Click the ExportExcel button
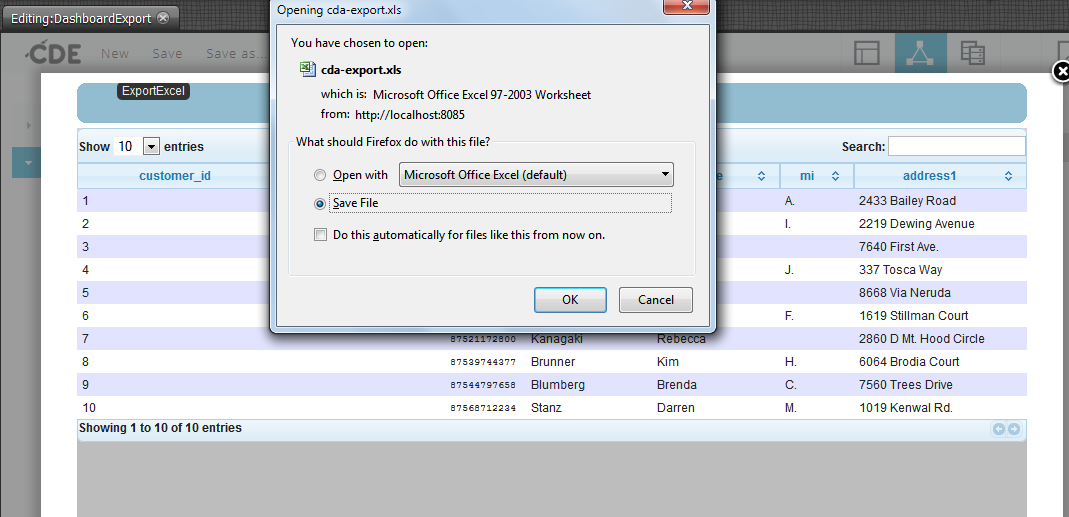 153,91
